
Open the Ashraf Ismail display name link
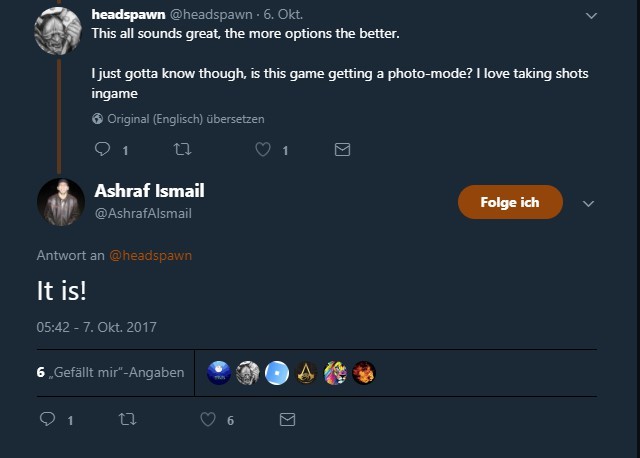point(149,191)
